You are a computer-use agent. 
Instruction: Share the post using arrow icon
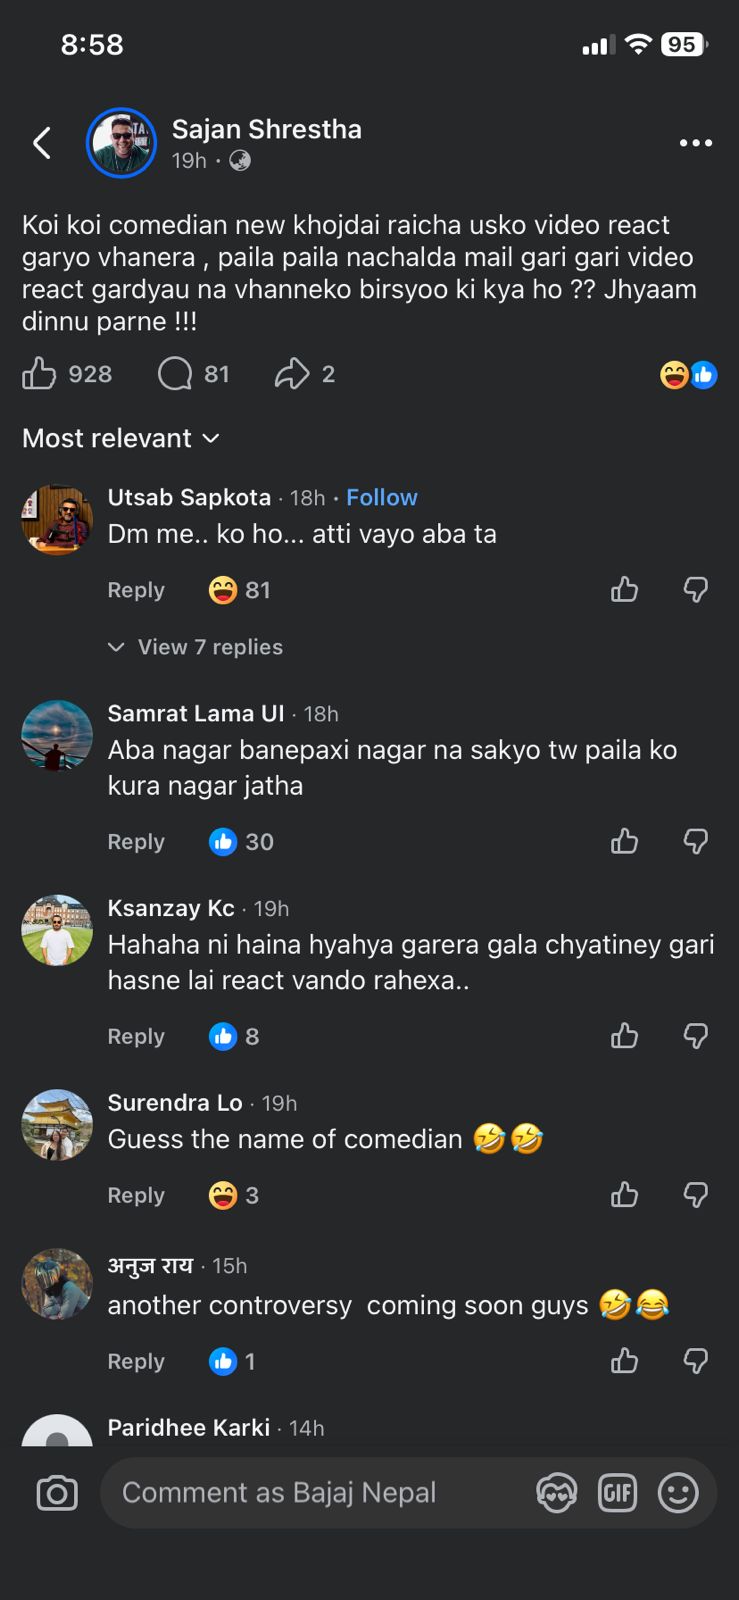coord(292,374)
